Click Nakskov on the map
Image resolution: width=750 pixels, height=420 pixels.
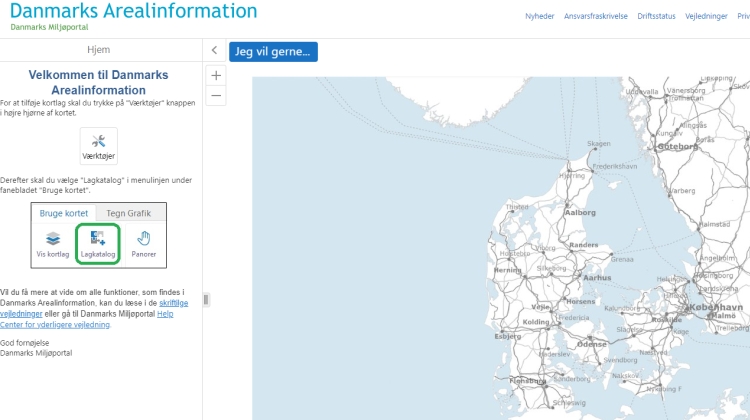click(x=625, y=376)
